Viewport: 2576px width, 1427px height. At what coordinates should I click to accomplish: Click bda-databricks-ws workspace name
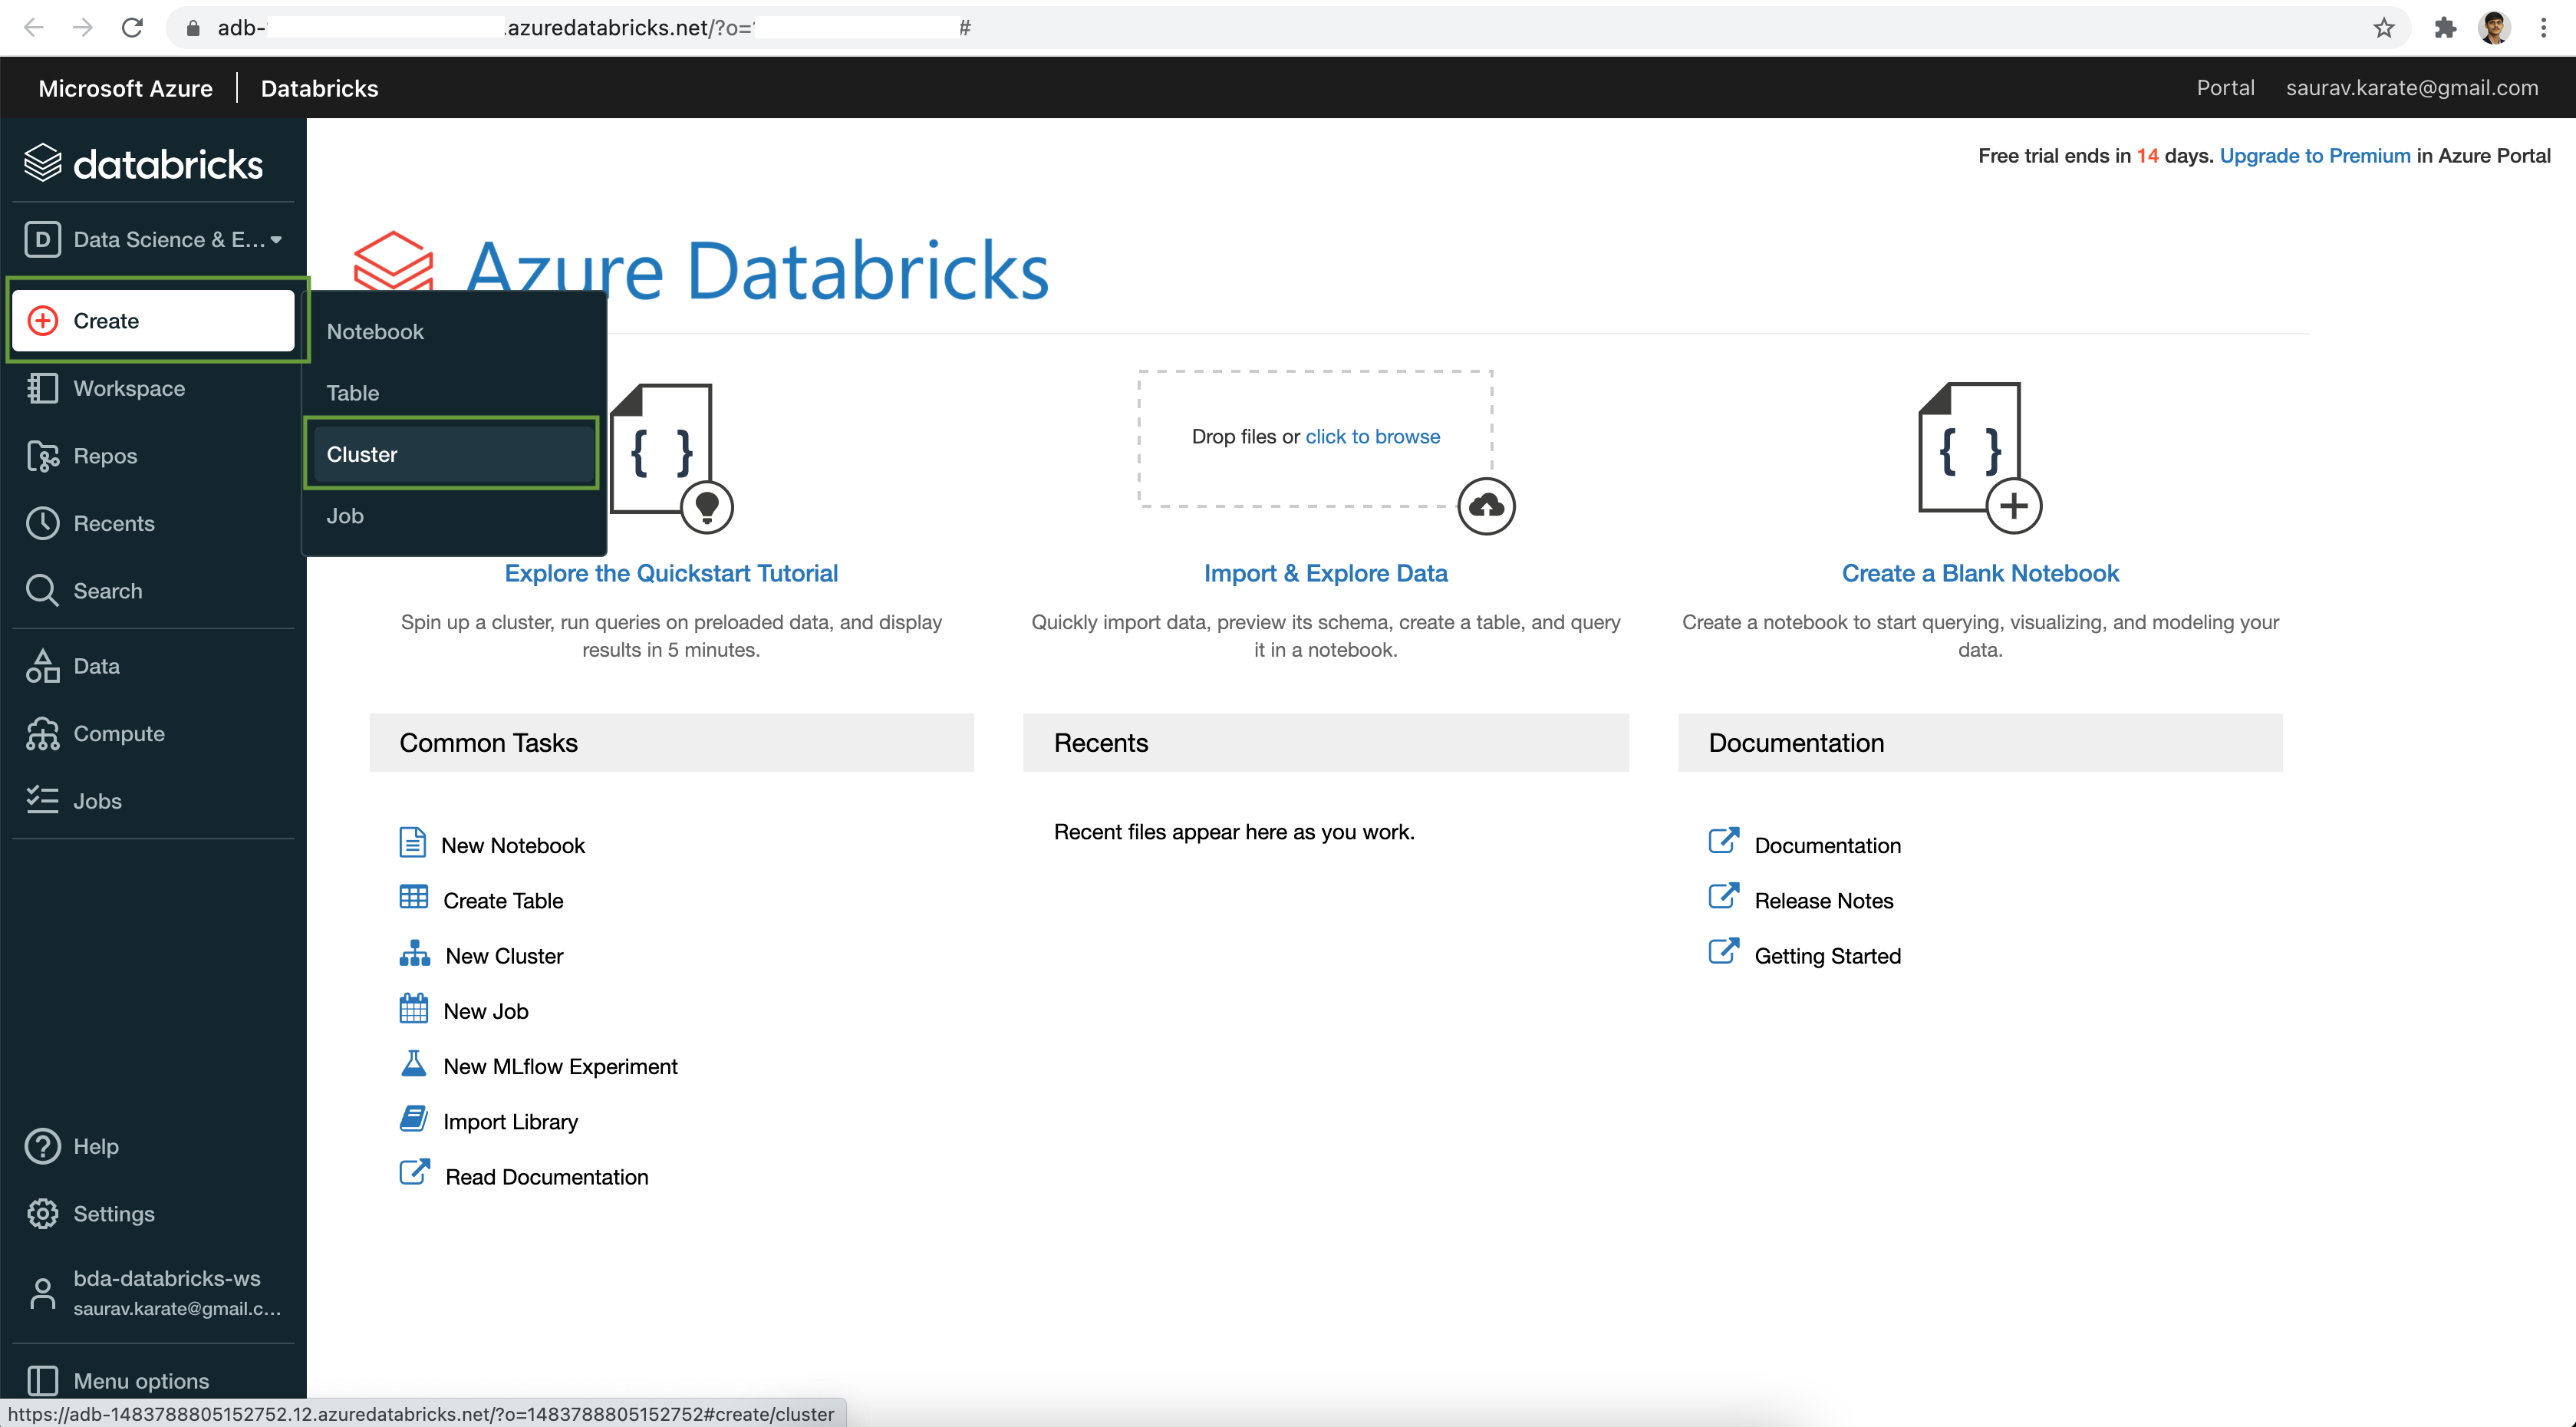point(167,1279)
